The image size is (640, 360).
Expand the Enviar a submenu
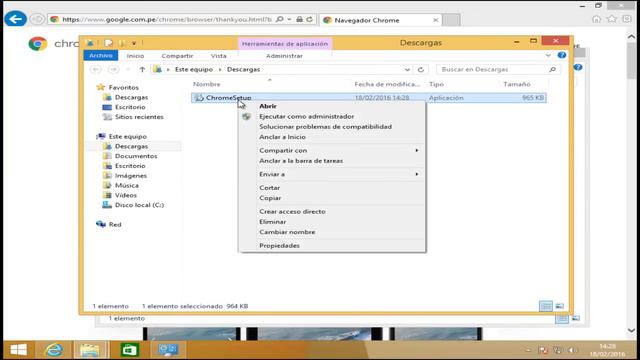click(x=331, y=174)
